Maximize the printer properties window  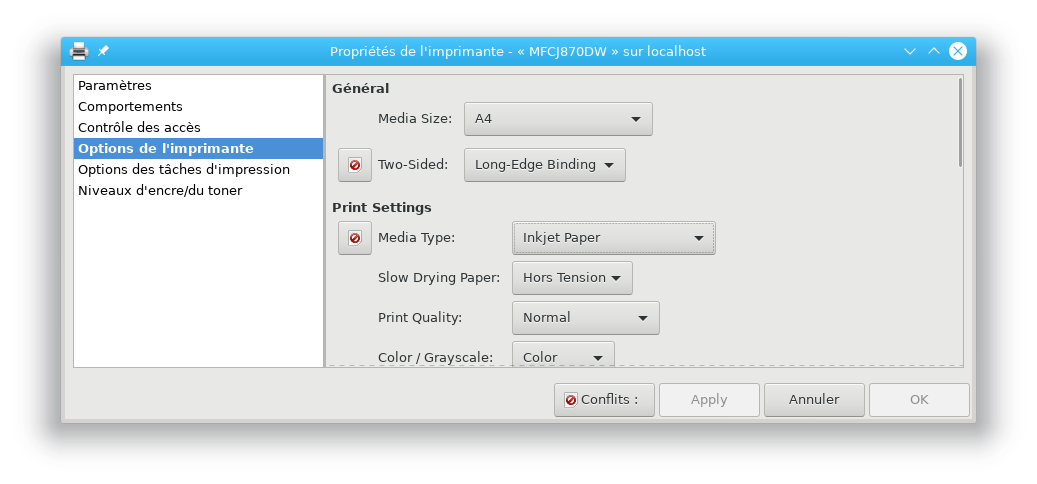tap(934, 51)
